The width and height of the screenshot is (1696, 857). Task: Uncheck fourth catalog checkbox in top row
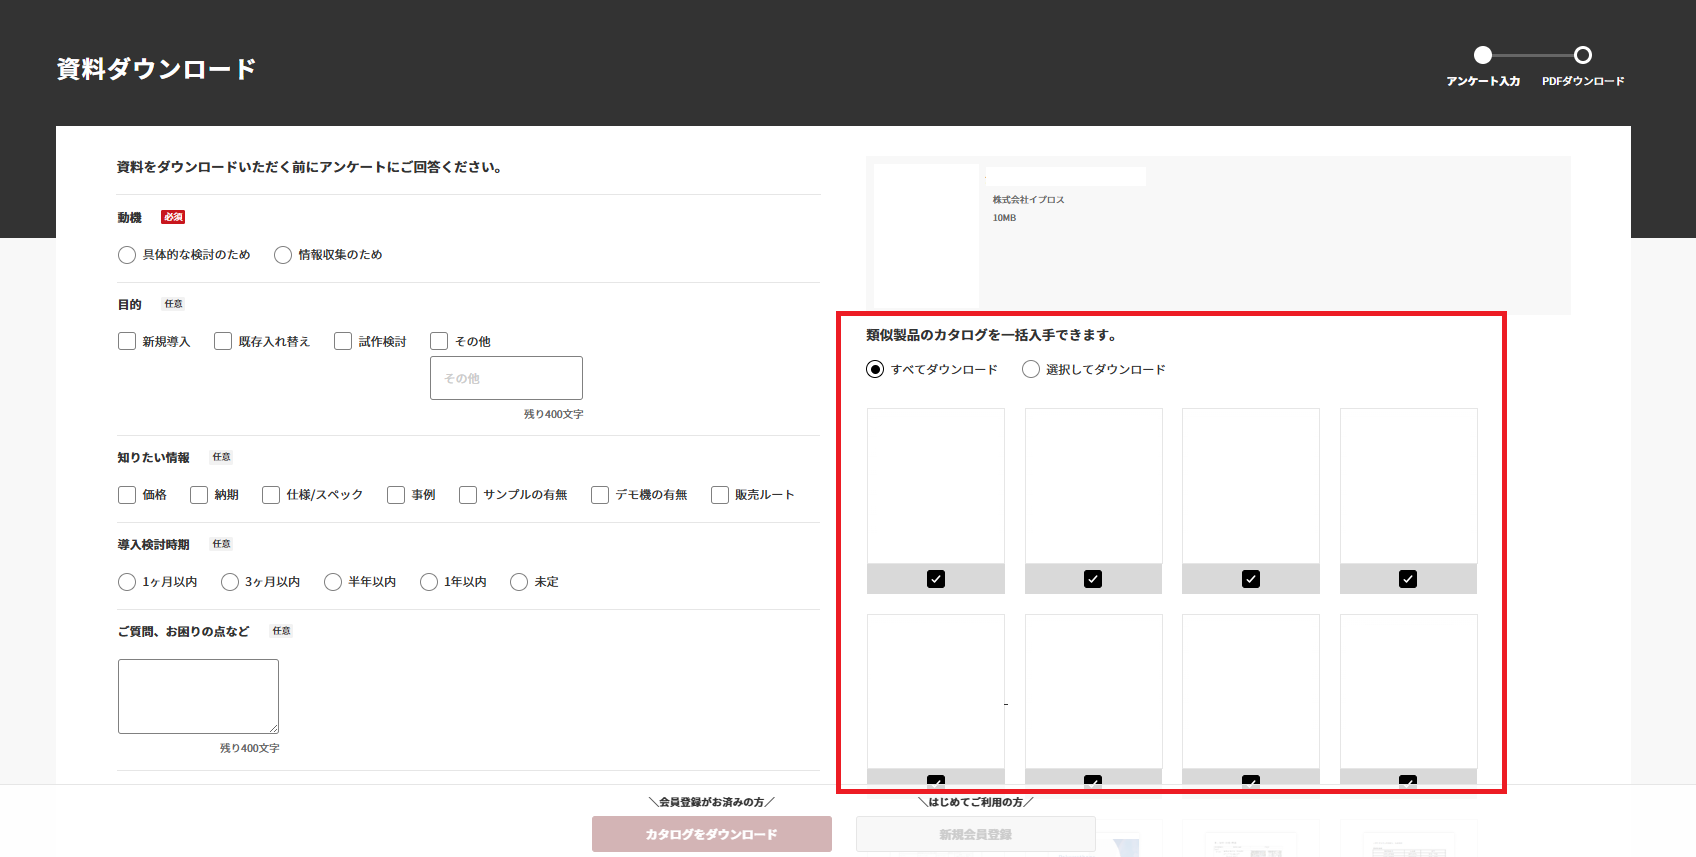click(x=1408, y=579)
